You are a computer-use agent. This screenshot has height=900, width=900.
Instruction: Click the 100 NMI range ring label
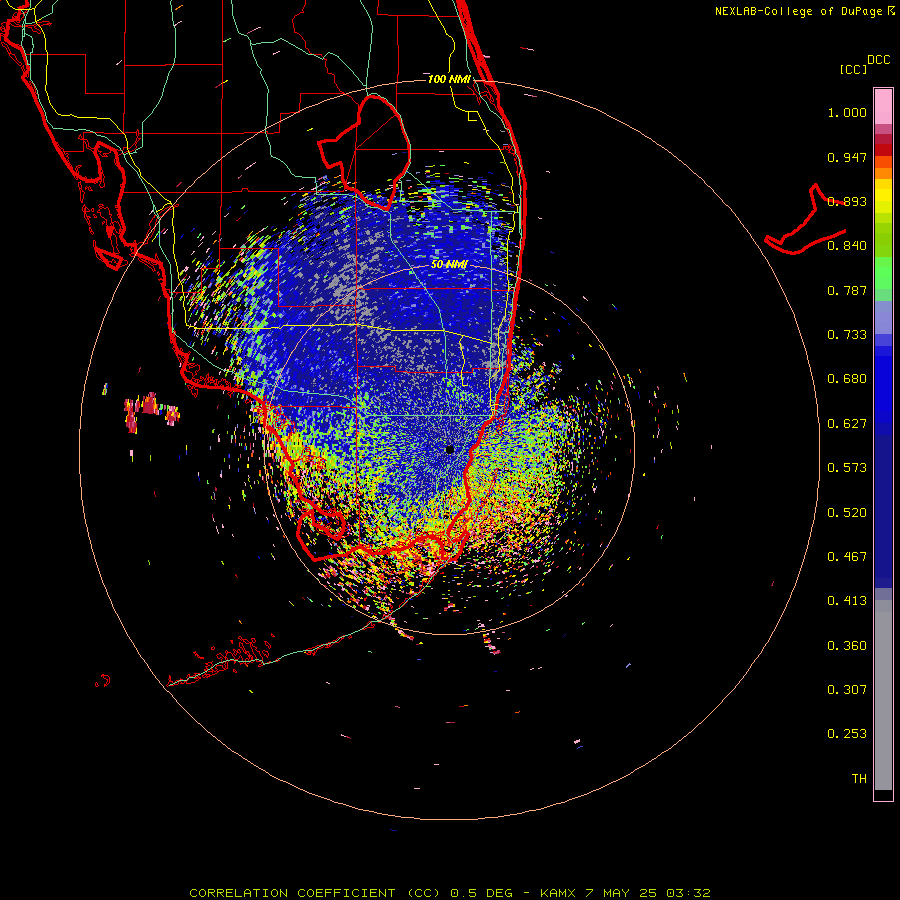point(449,79)
